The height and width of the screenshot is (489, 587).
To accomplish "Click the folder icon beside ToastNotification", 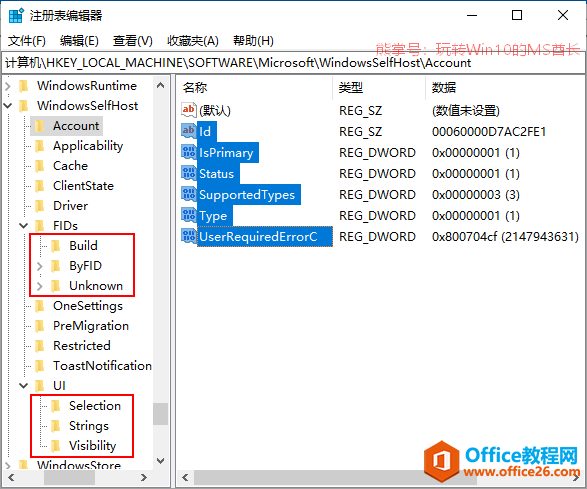I will (x=40, y=366).
